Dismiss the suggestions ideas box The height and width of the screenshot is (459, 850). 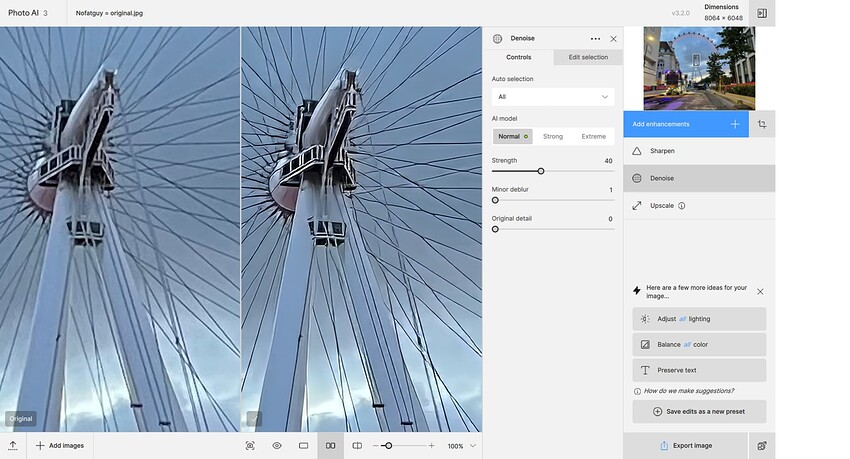coord(760,292)
